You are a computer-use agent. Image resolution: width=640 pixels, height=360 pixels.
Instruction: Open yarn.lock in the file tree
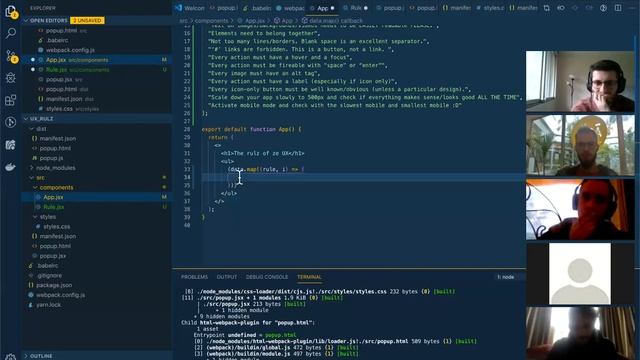click(49, 305)
